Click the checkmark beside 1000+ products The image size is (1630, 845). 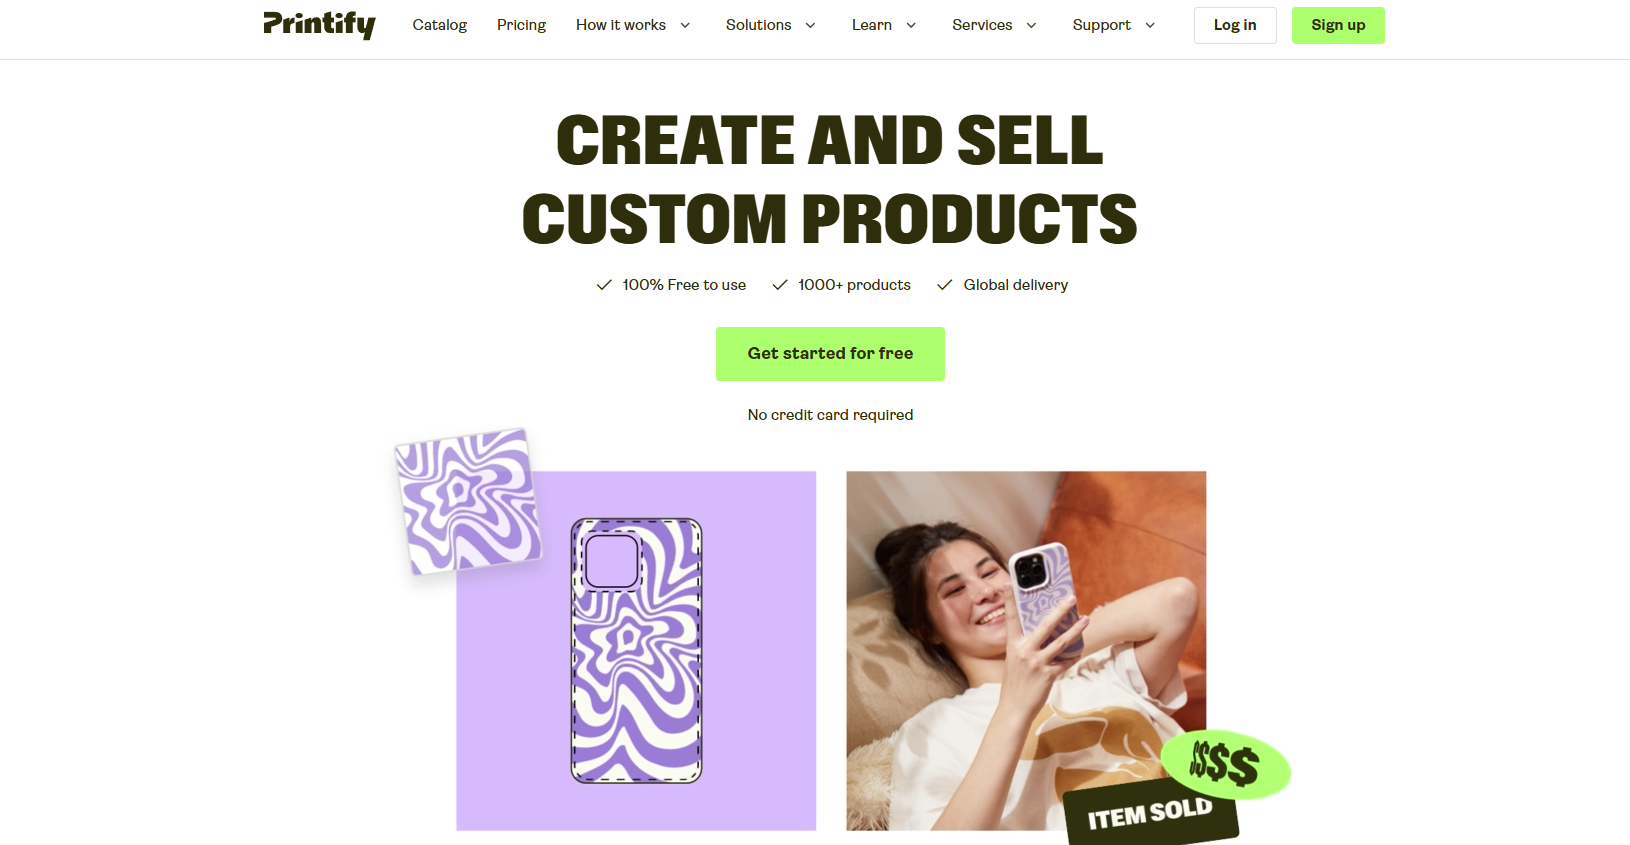(780, 285)
